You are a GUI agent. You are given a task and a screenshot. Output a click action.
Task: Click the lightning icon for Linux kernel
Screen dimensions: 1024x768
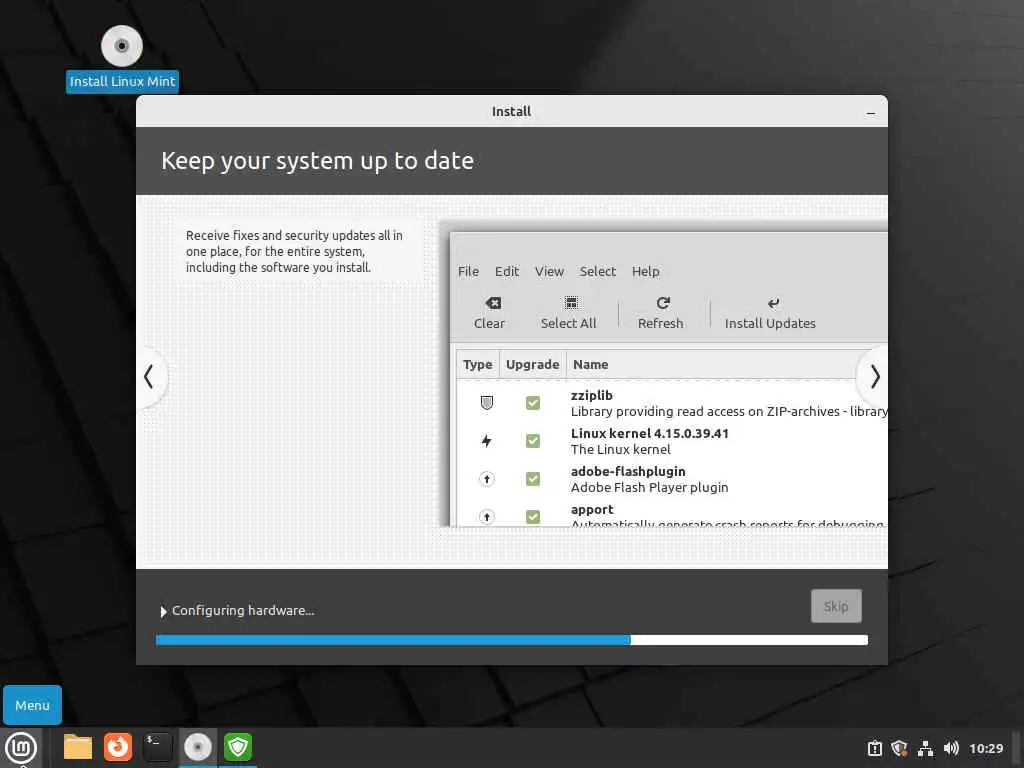pyautogui.click(x=487, y=441)
